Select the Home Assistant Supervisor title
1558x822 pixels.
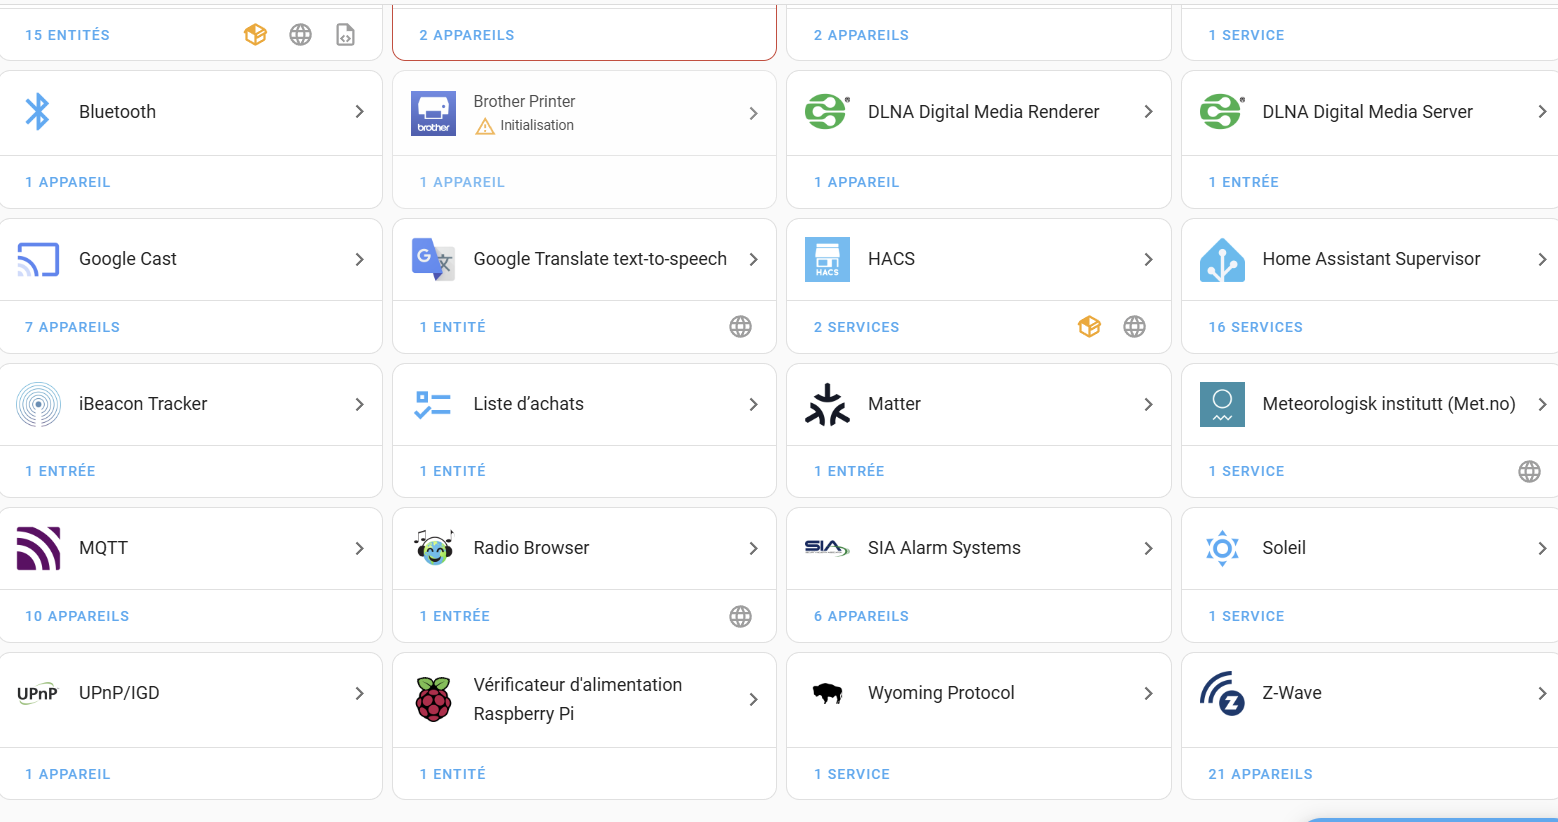(1371, 259)
